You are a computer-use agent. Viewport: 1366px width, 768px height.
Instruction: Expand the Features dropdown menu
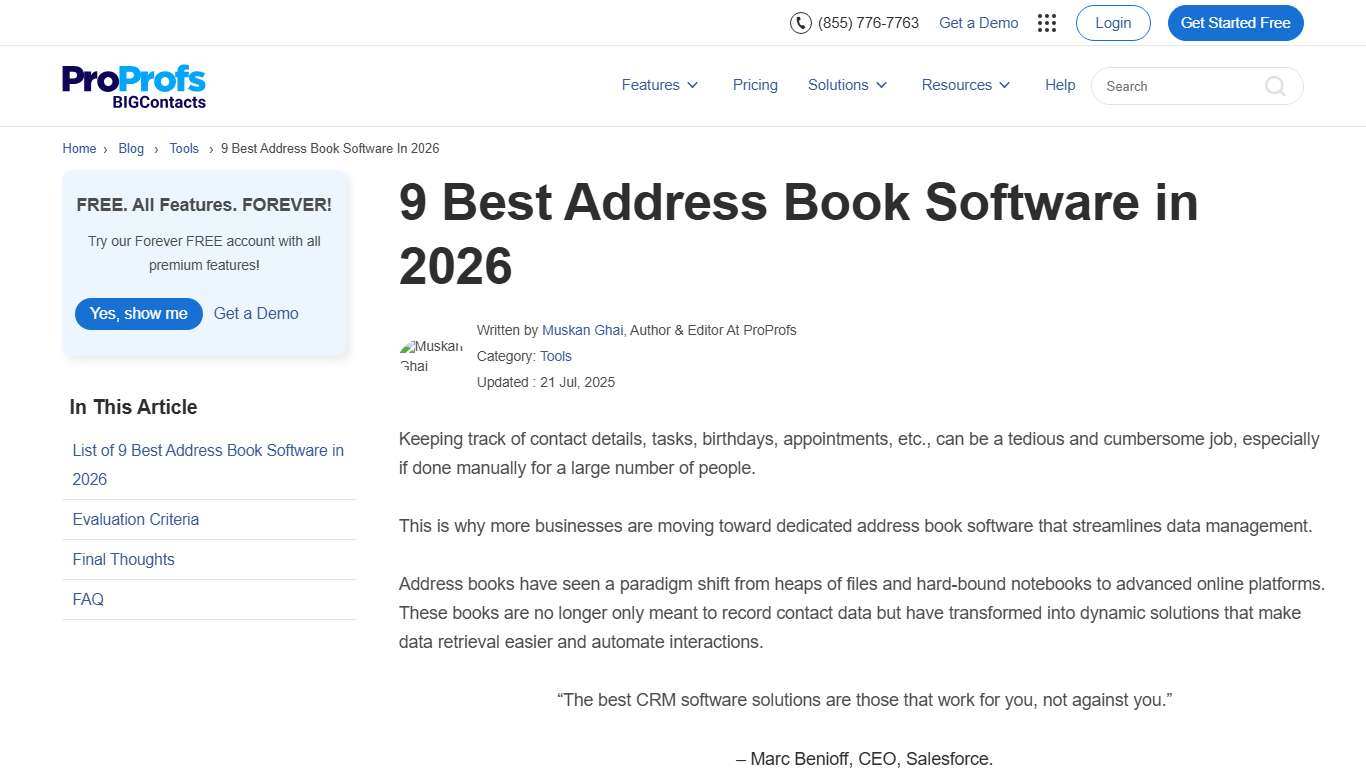coord(658,85)
